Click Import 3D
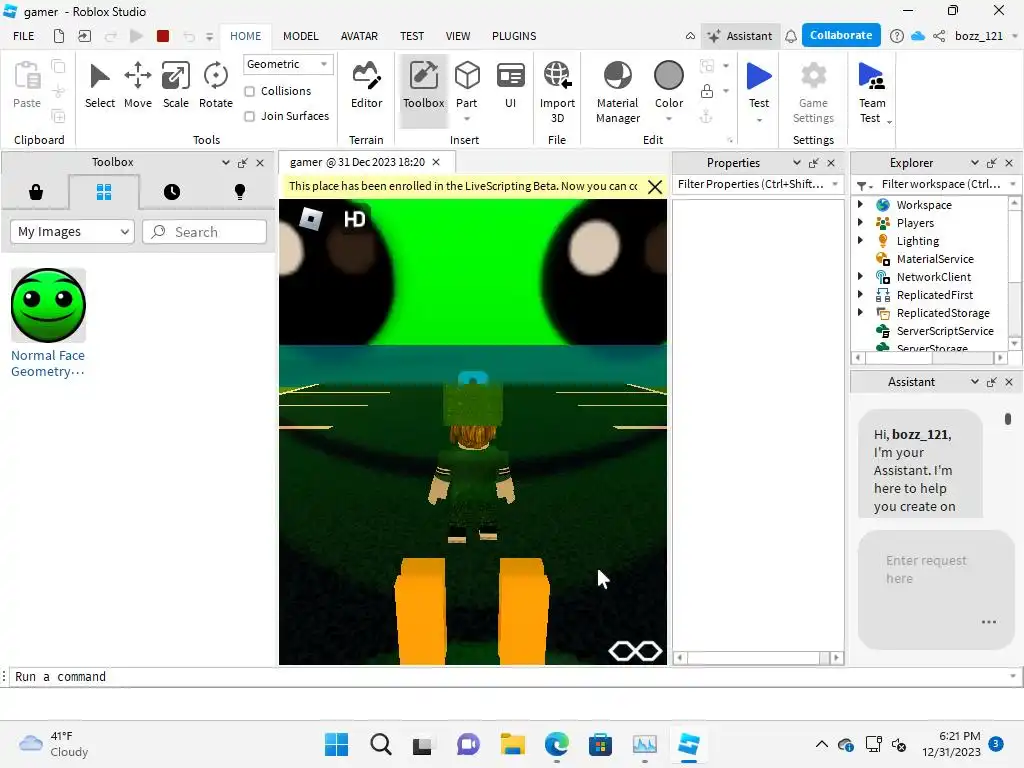 [x=557, y=92]
